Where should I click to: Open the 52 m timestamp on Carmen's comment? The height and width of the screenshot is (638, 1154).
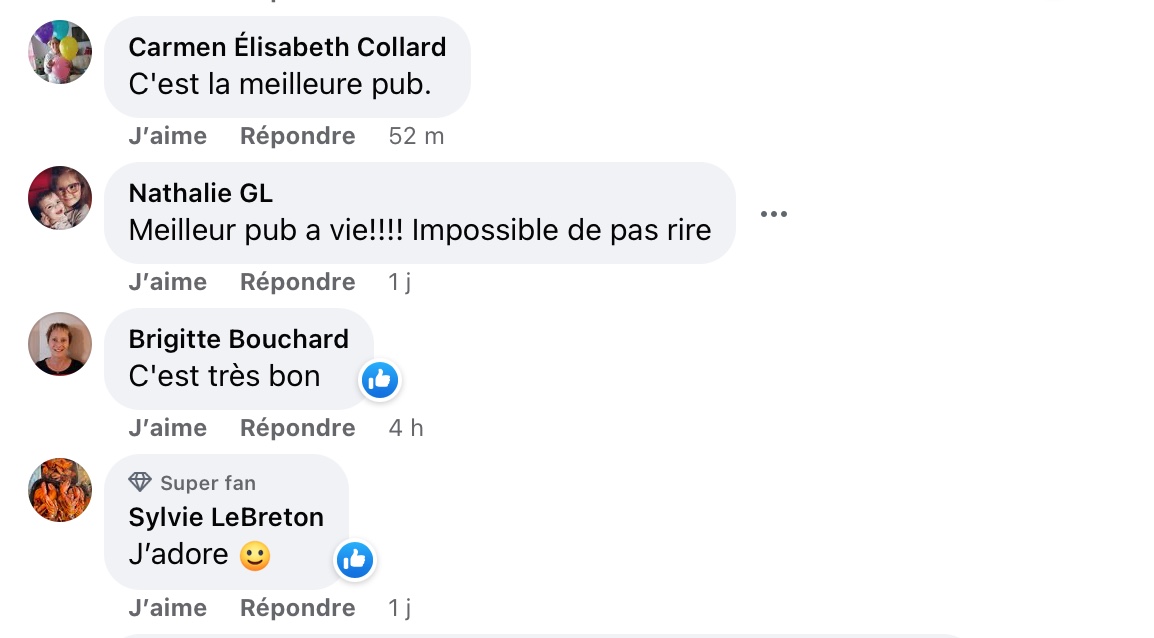point(416,136)
